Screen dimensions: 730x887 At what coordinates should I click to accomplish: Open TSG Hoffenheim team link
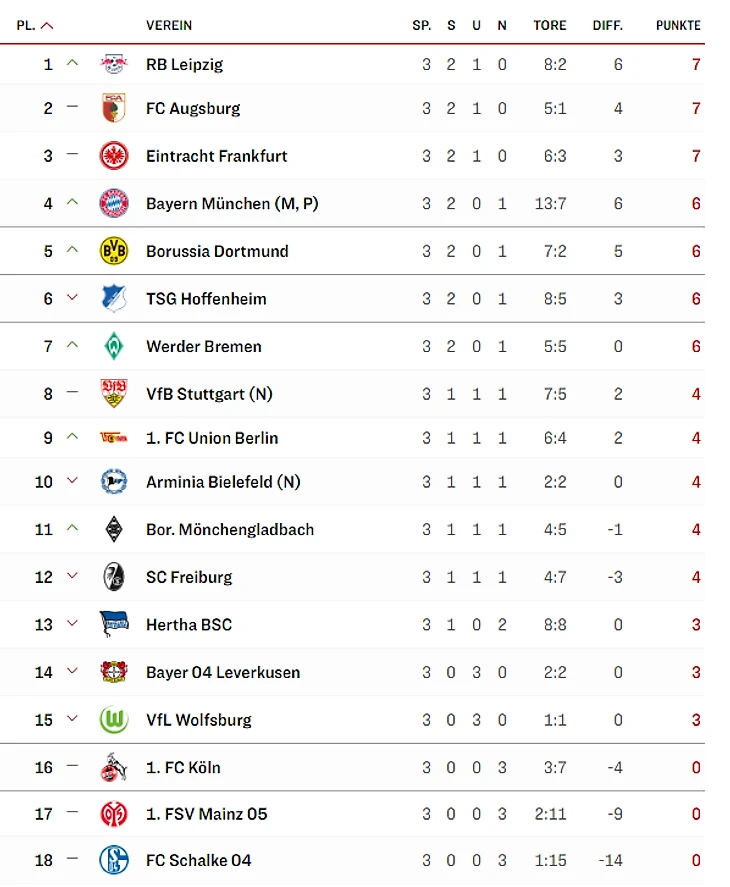point(206,299)
